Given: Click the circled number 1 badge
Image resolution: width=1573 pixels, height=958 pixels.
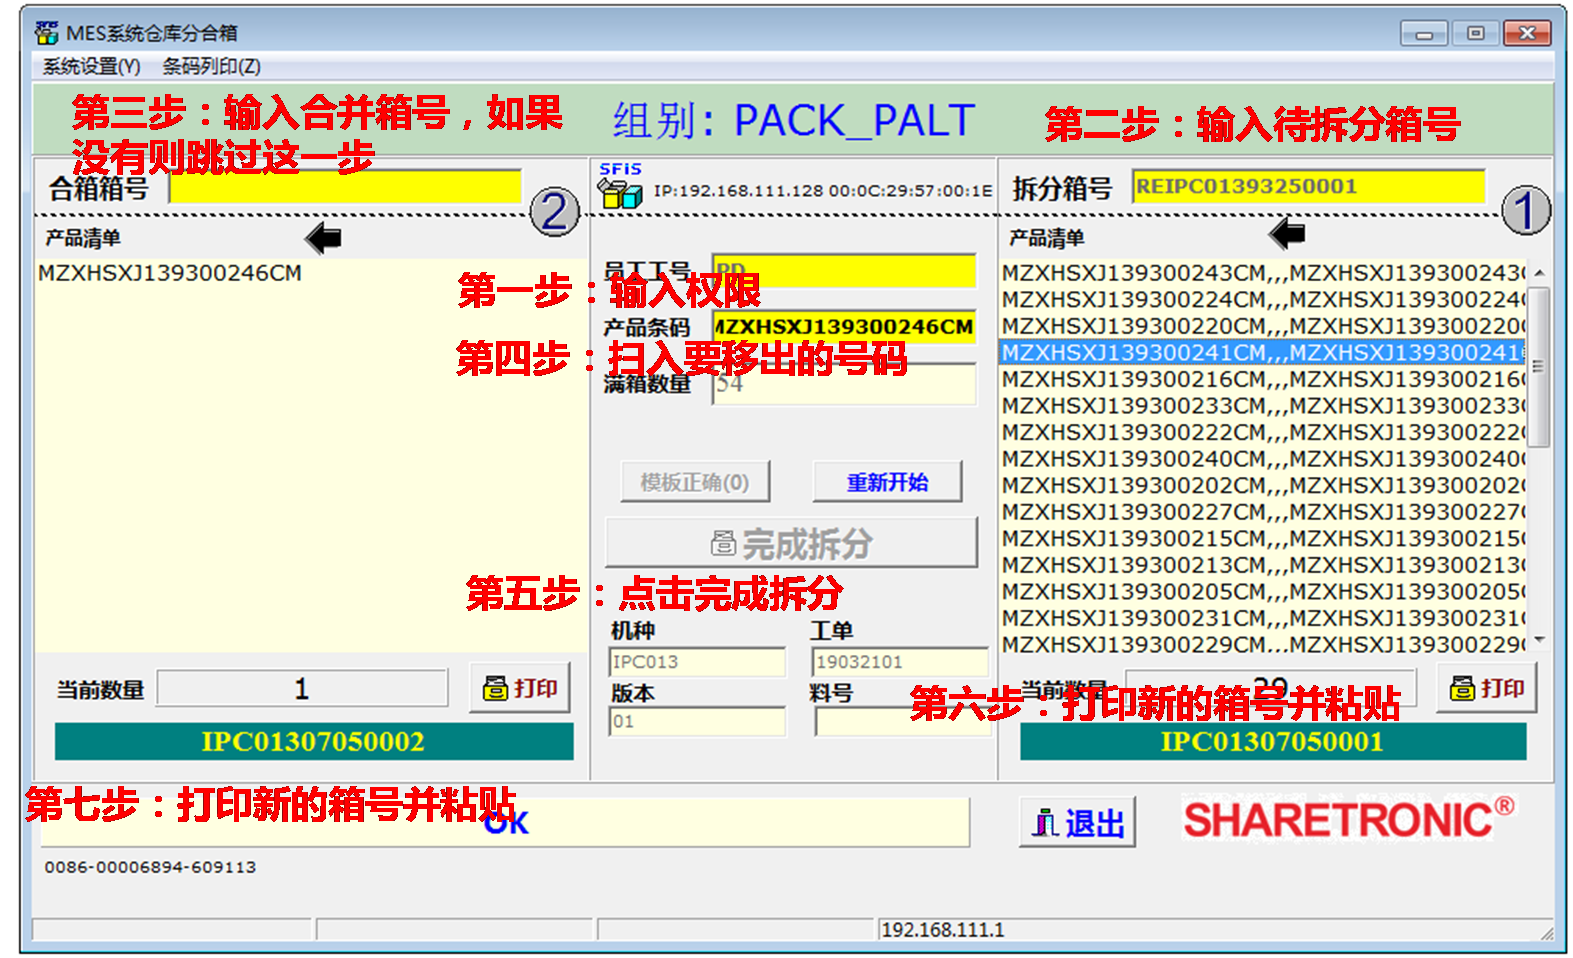Looking at the screenshot, I should point(1525,211).
